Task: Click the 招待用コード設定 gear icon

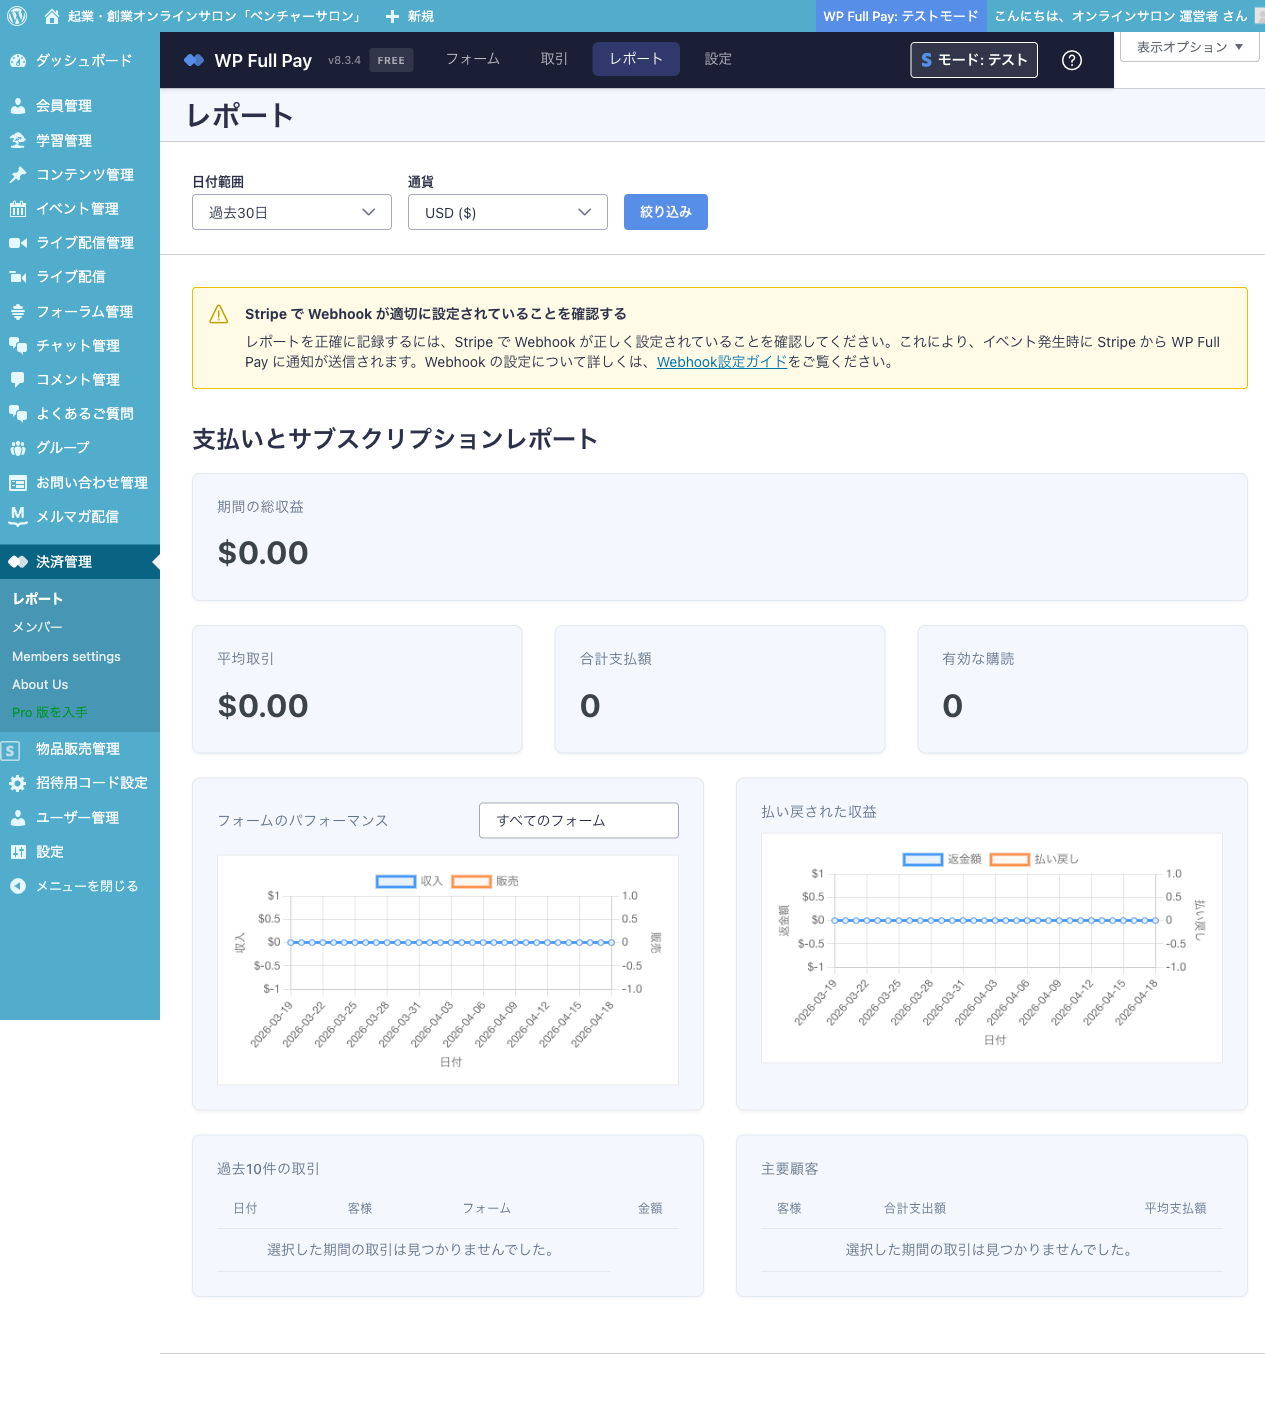Action: [x=18, y=784]
